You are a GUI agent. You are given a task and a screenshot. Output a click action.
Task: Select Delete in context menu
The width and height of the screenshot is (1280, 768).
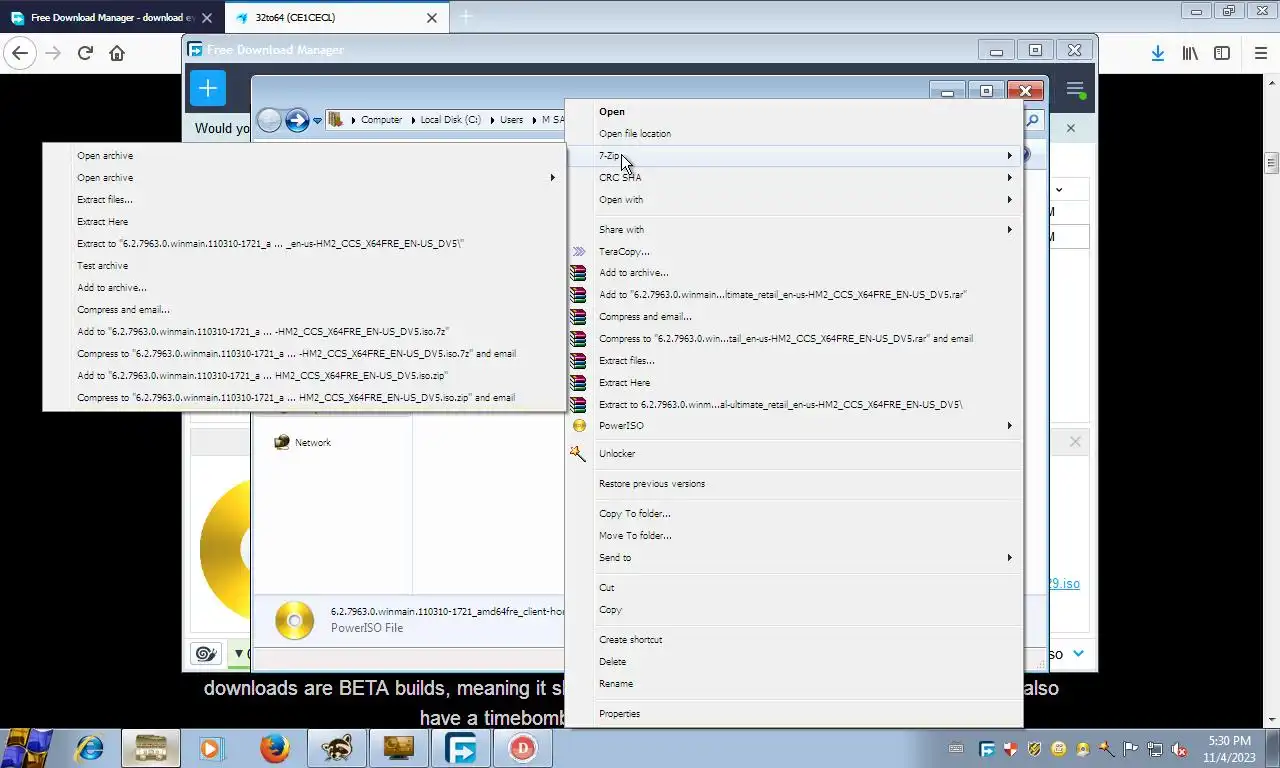(x=612, y=661)
